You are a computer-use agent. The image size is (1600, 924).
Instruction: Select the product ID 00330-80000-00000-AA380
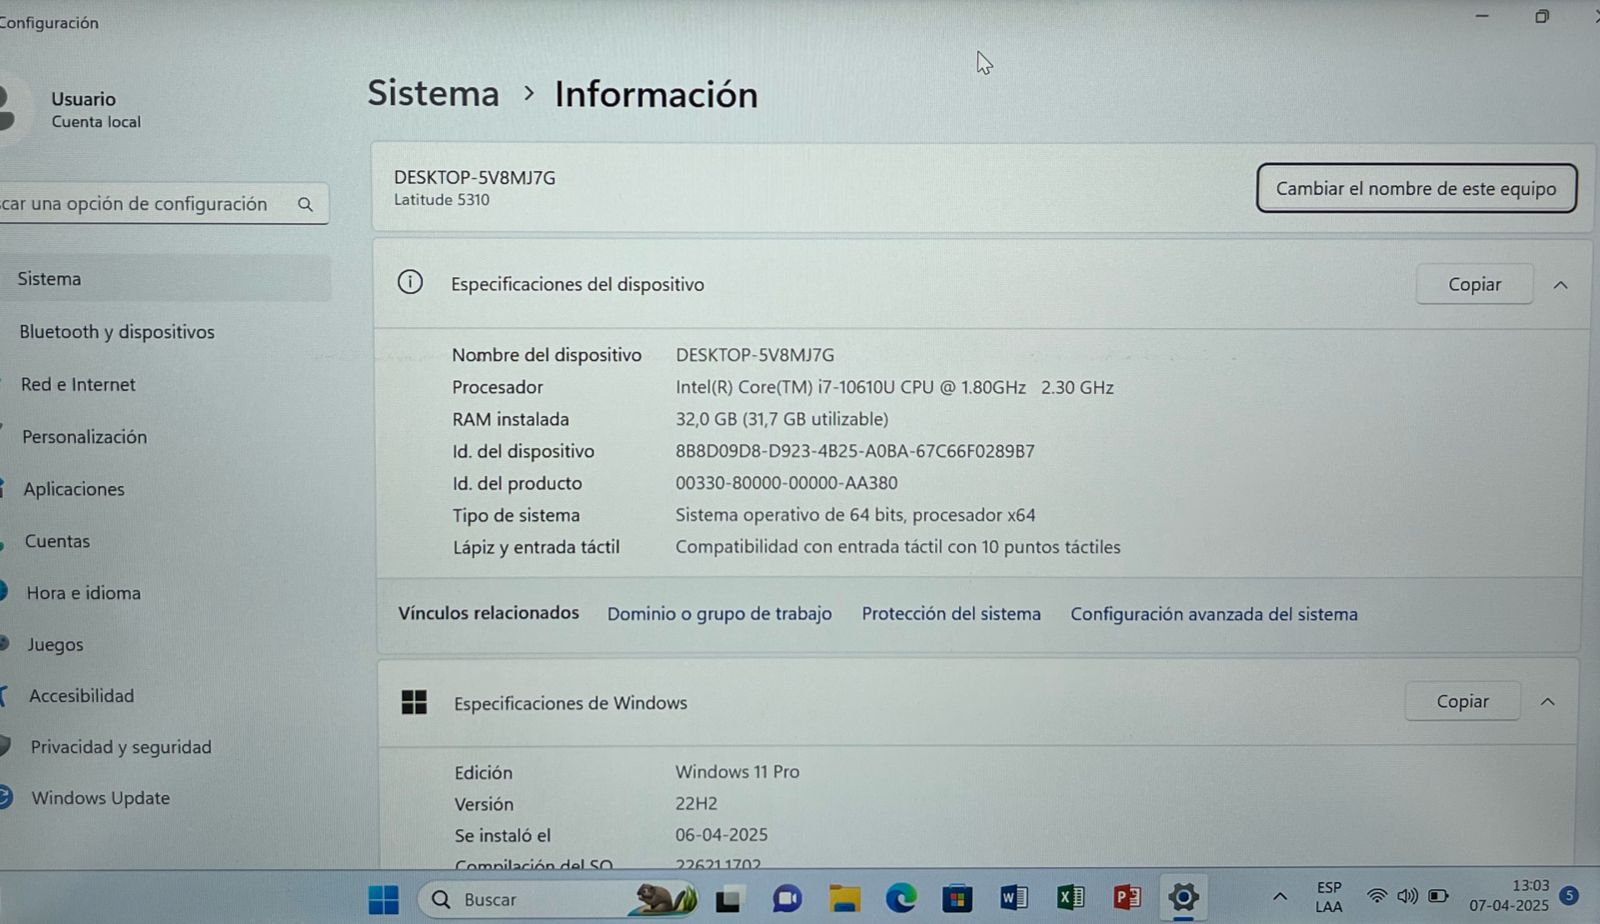click(786, 483)
